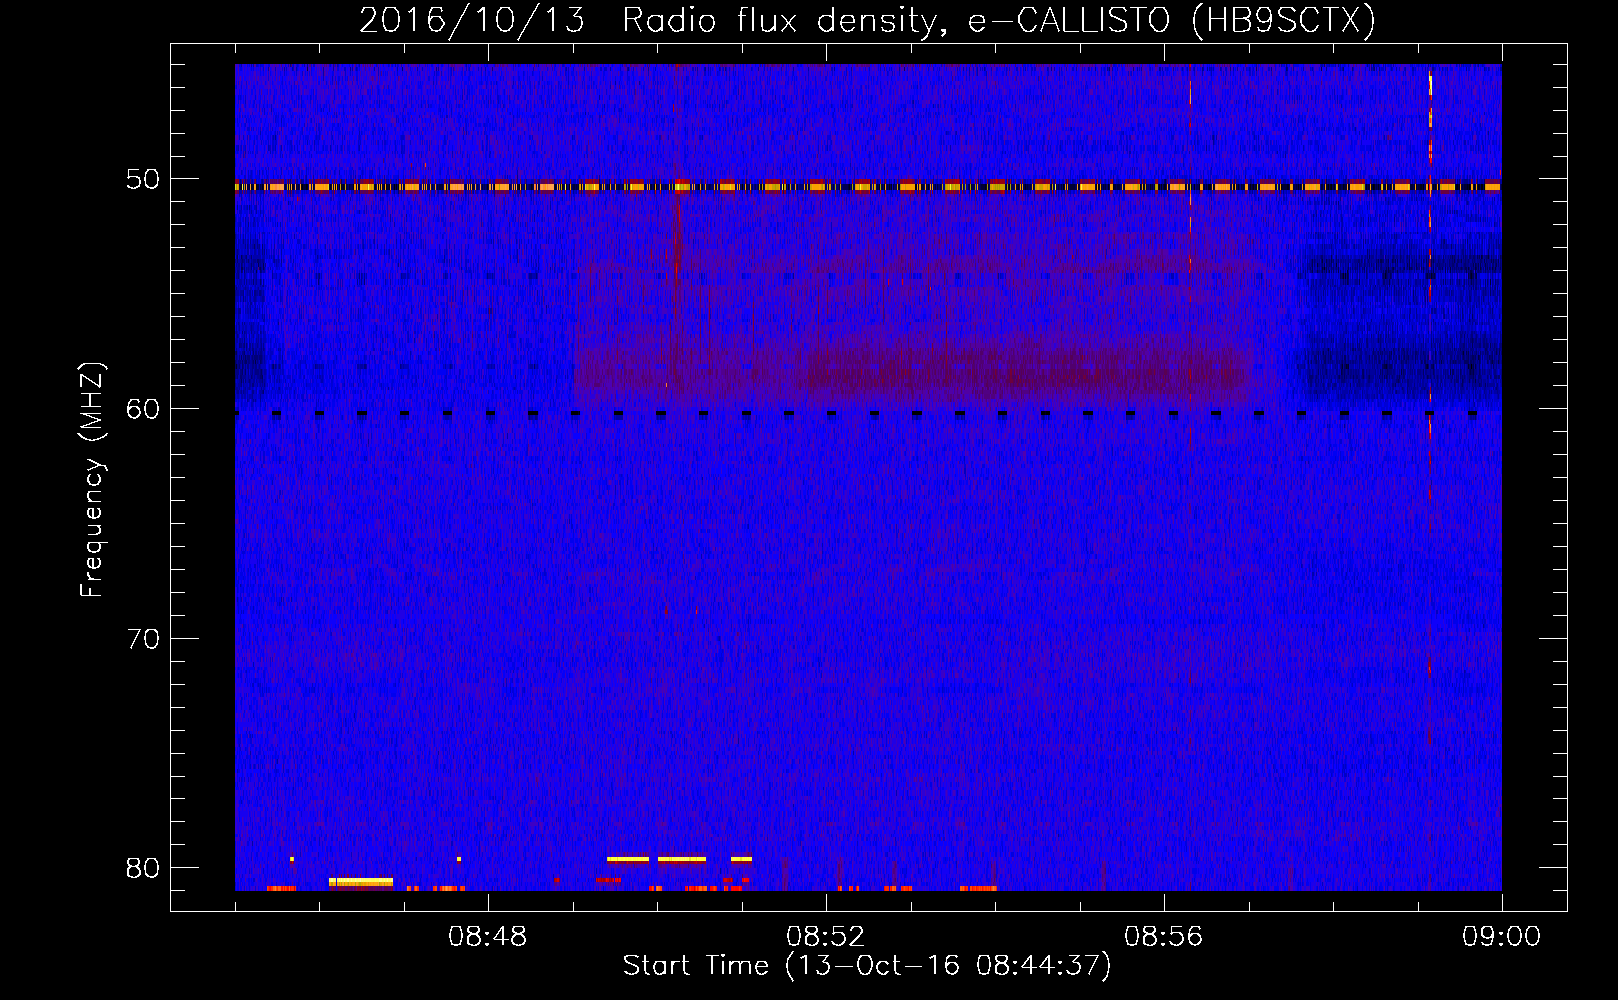Click the 08:52 time tick label
This screenshot has width=1618, height=1000.
(x=826, y=937)
